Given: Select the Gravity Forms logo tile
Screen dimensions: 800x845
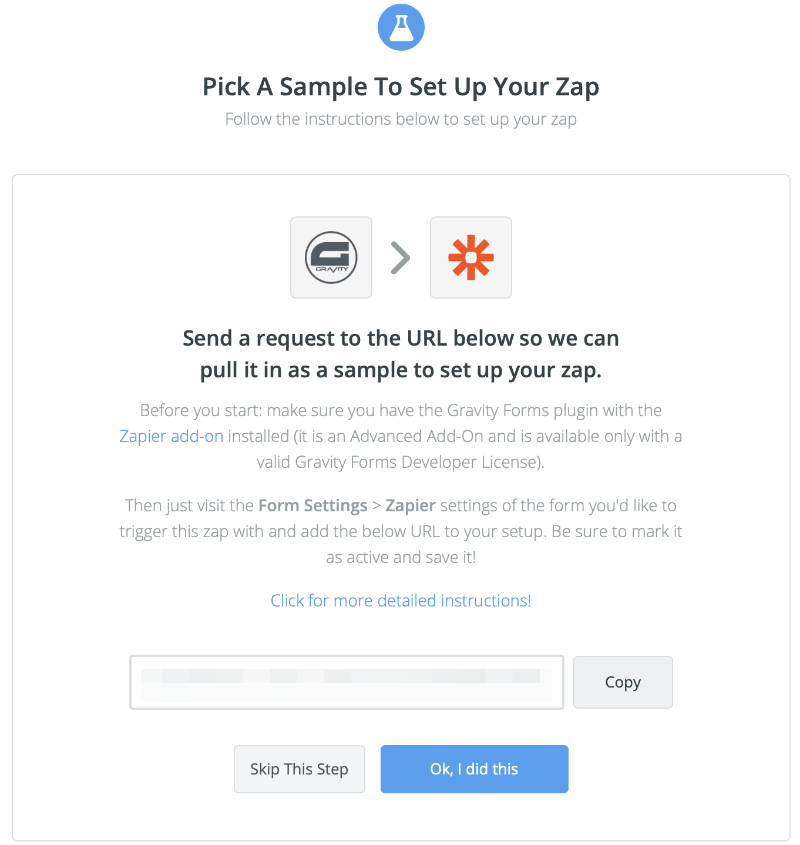Looking at the screenshot, I should coord(331,258).
